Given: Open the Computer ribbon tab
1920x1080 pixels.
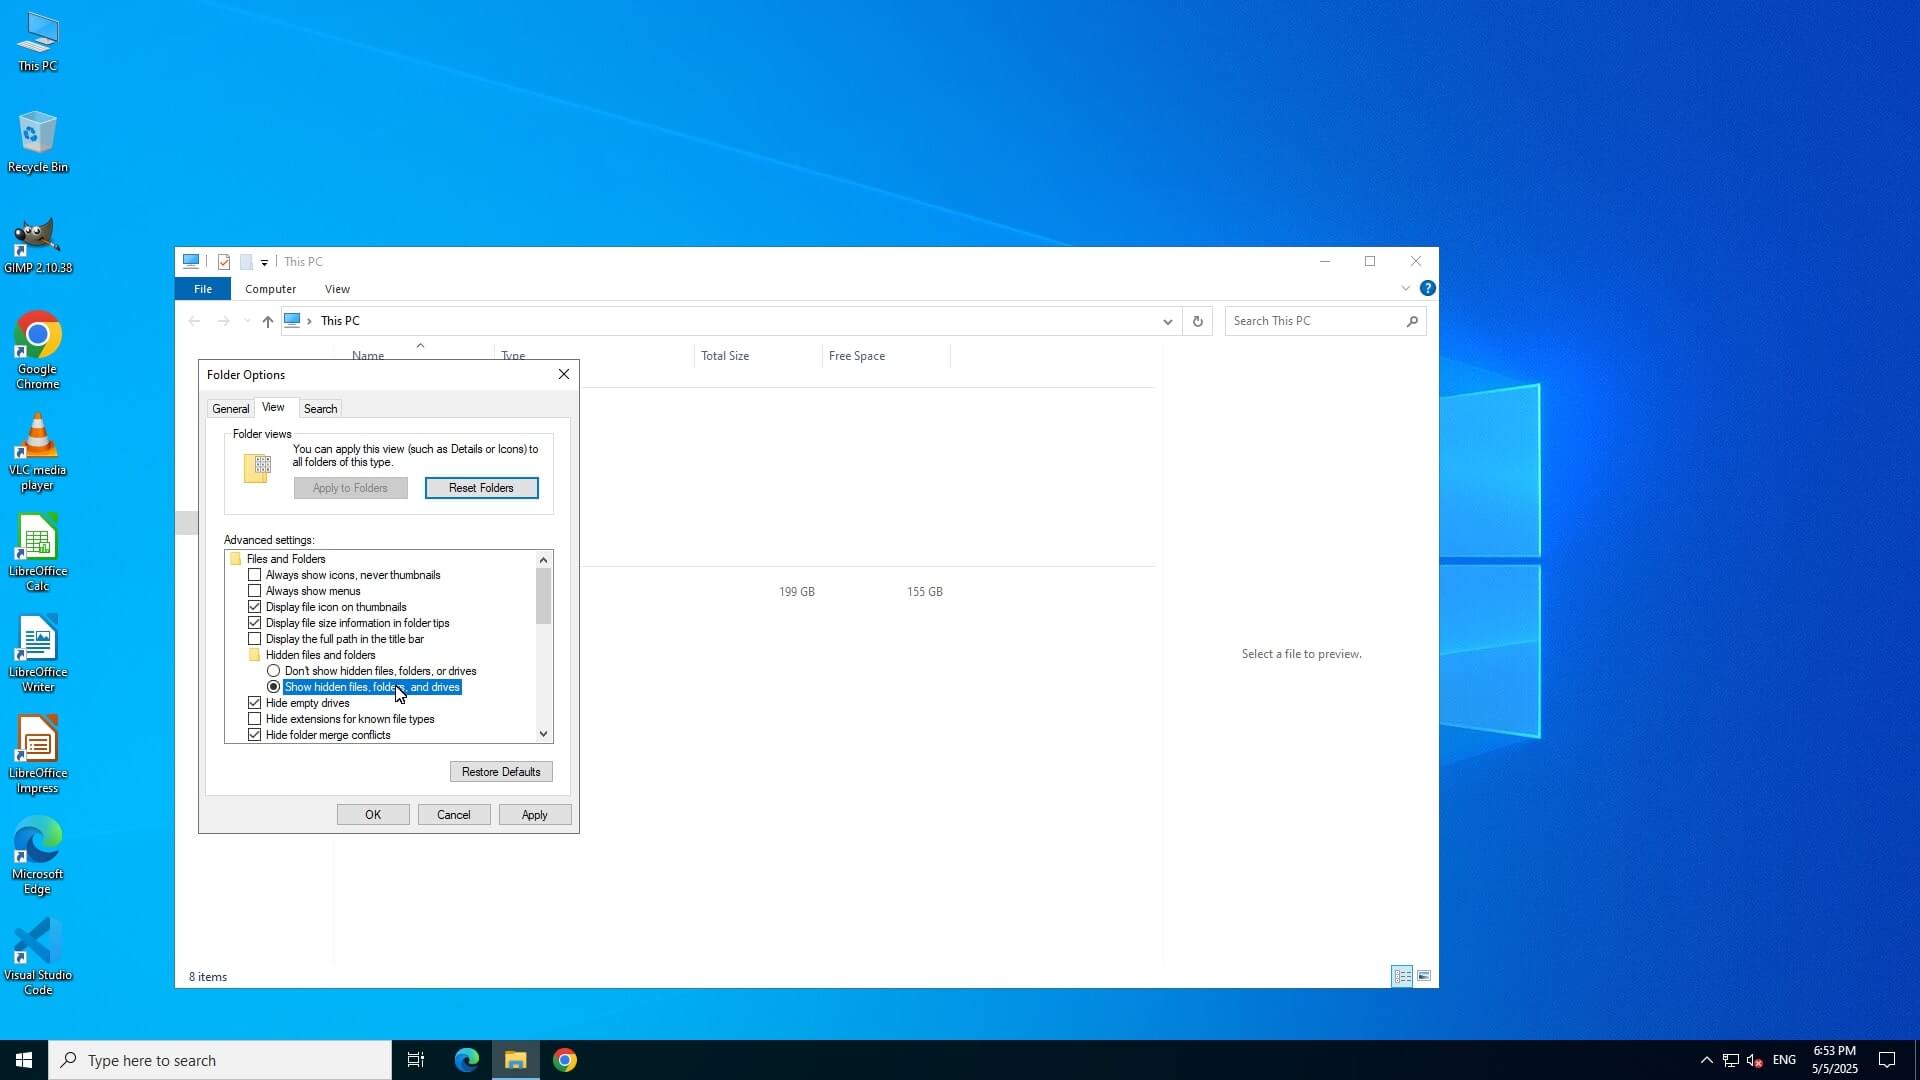Looking at the screenshot, I should pyautogui.click(x=270, y=289).
